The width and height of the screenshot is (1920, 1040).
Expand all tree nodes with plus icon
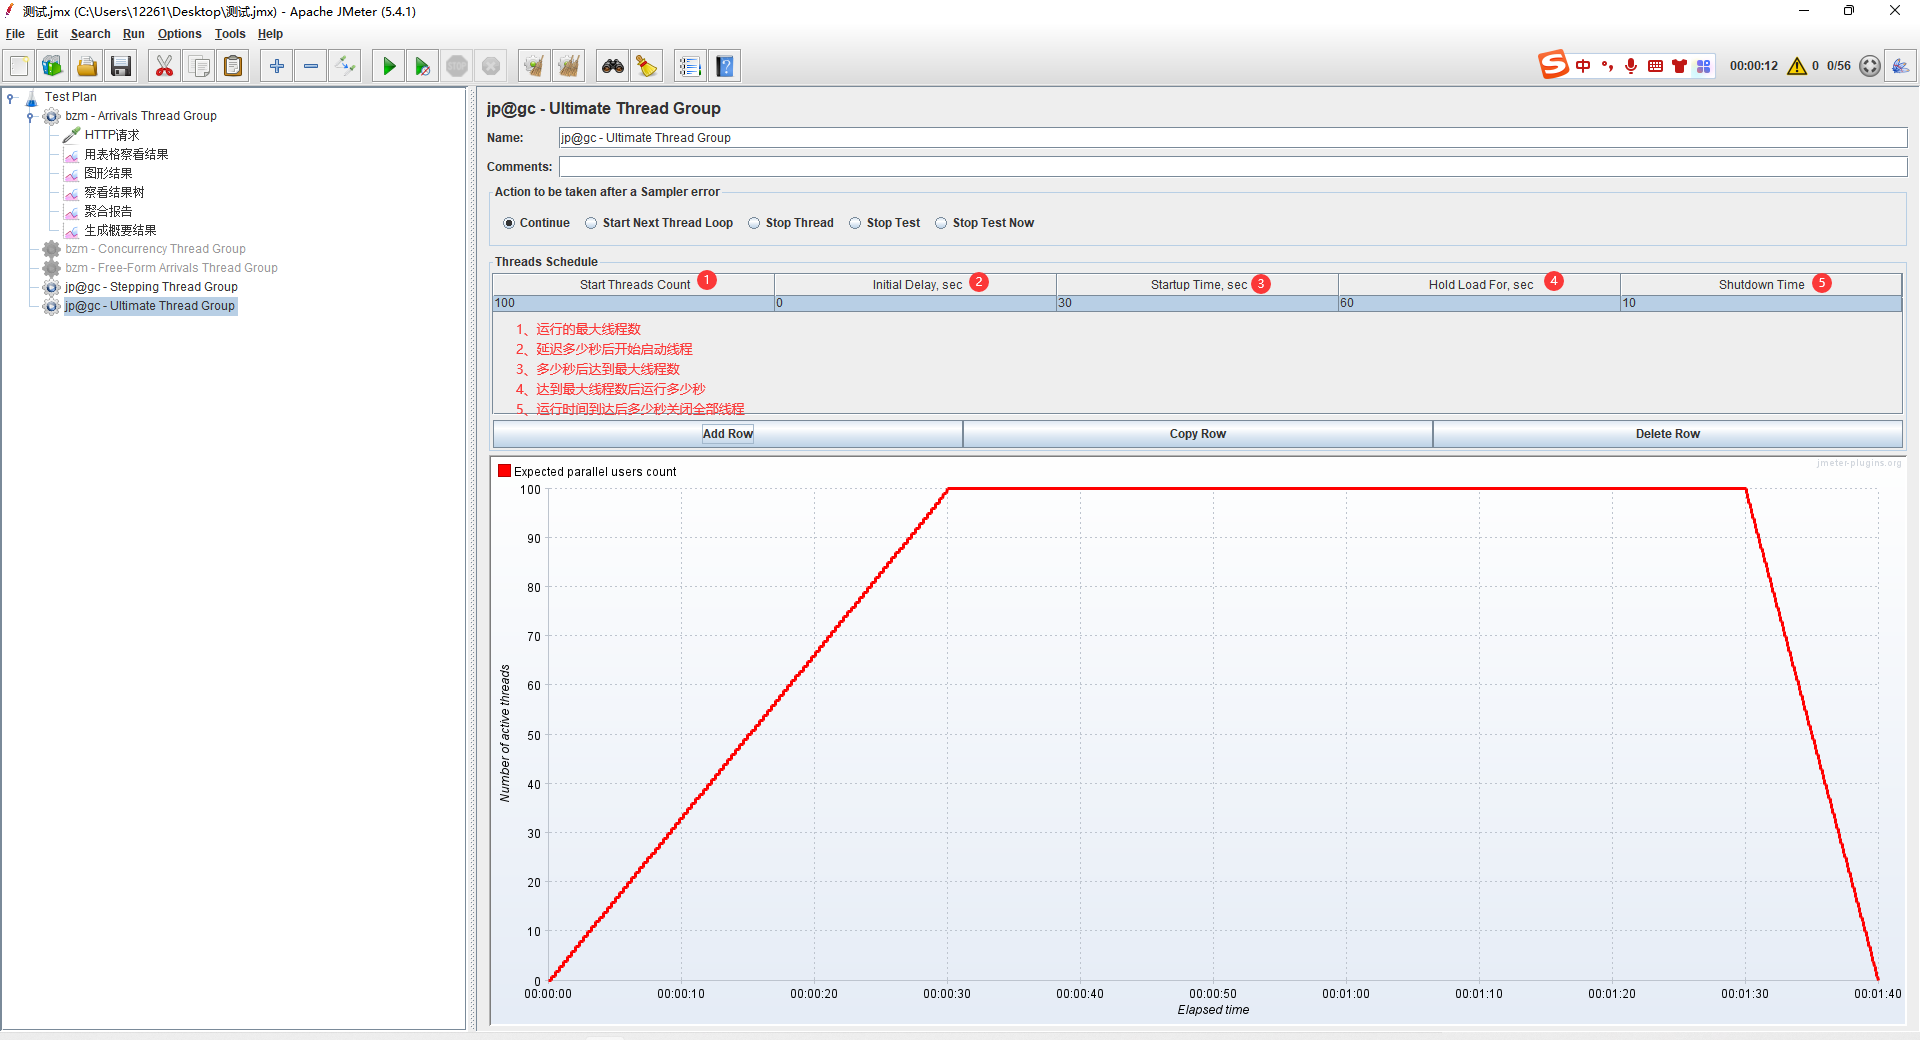click(277, 66)
